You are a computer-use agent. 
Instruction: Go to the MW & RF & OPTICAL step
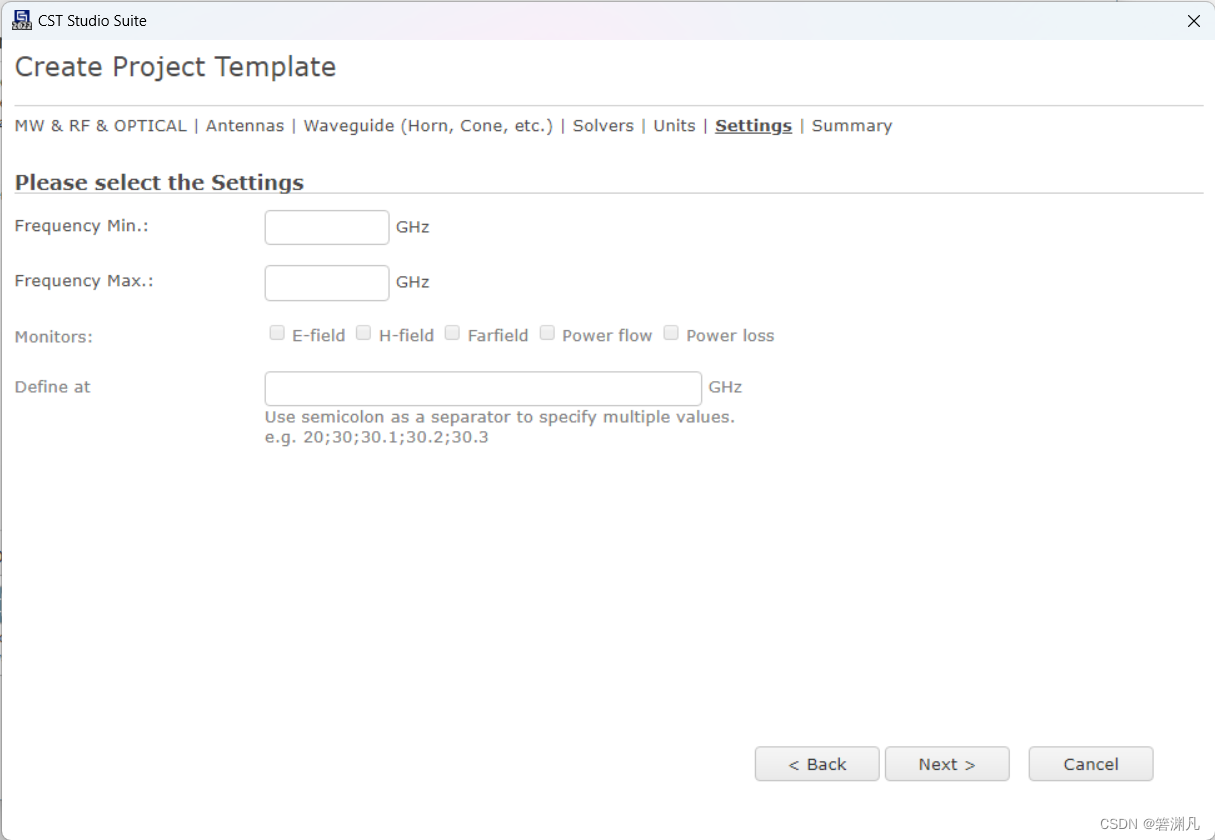[x=101, y=126]
